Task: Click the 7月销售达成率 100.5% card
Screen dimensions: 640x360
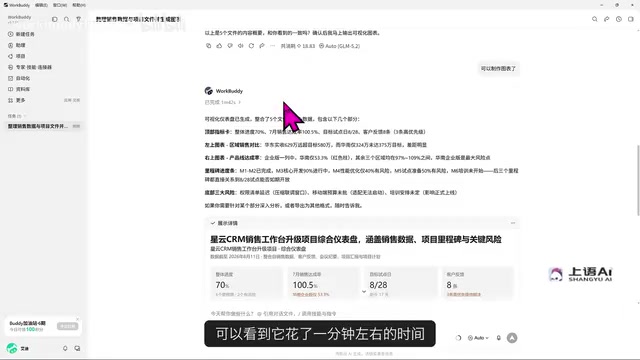Action: (x=324, y=283)
